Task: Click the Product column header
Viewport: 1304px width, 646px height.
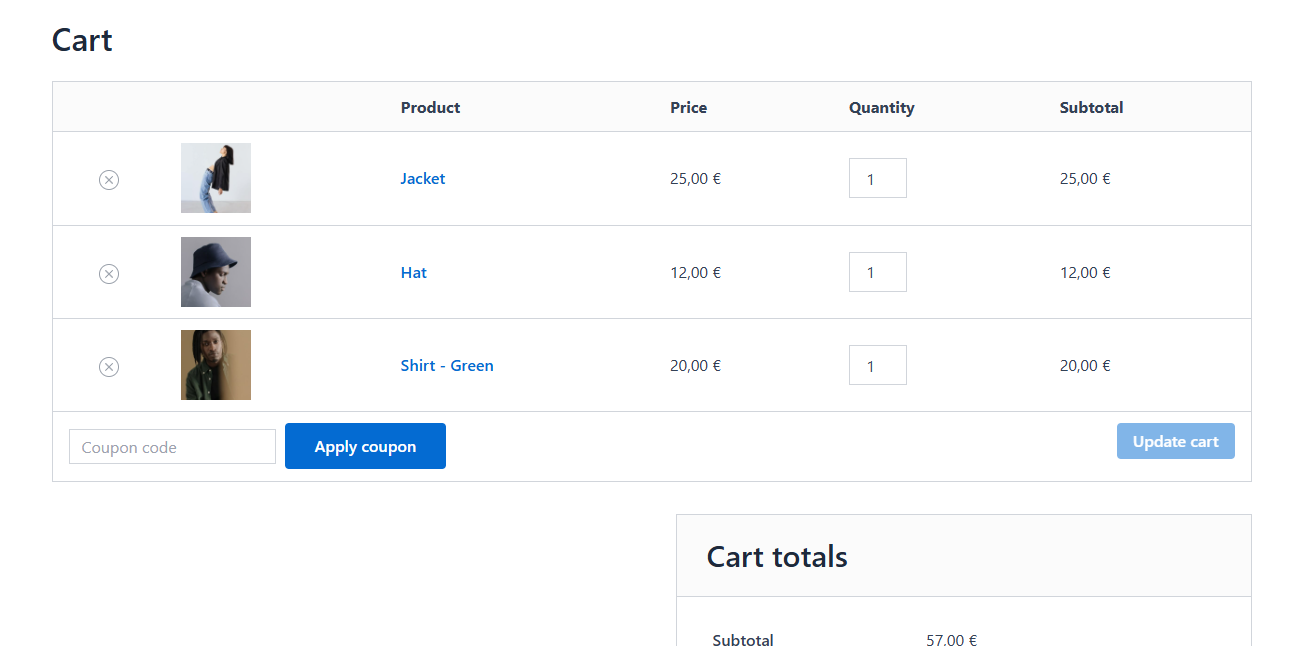Action: point(430,107)
